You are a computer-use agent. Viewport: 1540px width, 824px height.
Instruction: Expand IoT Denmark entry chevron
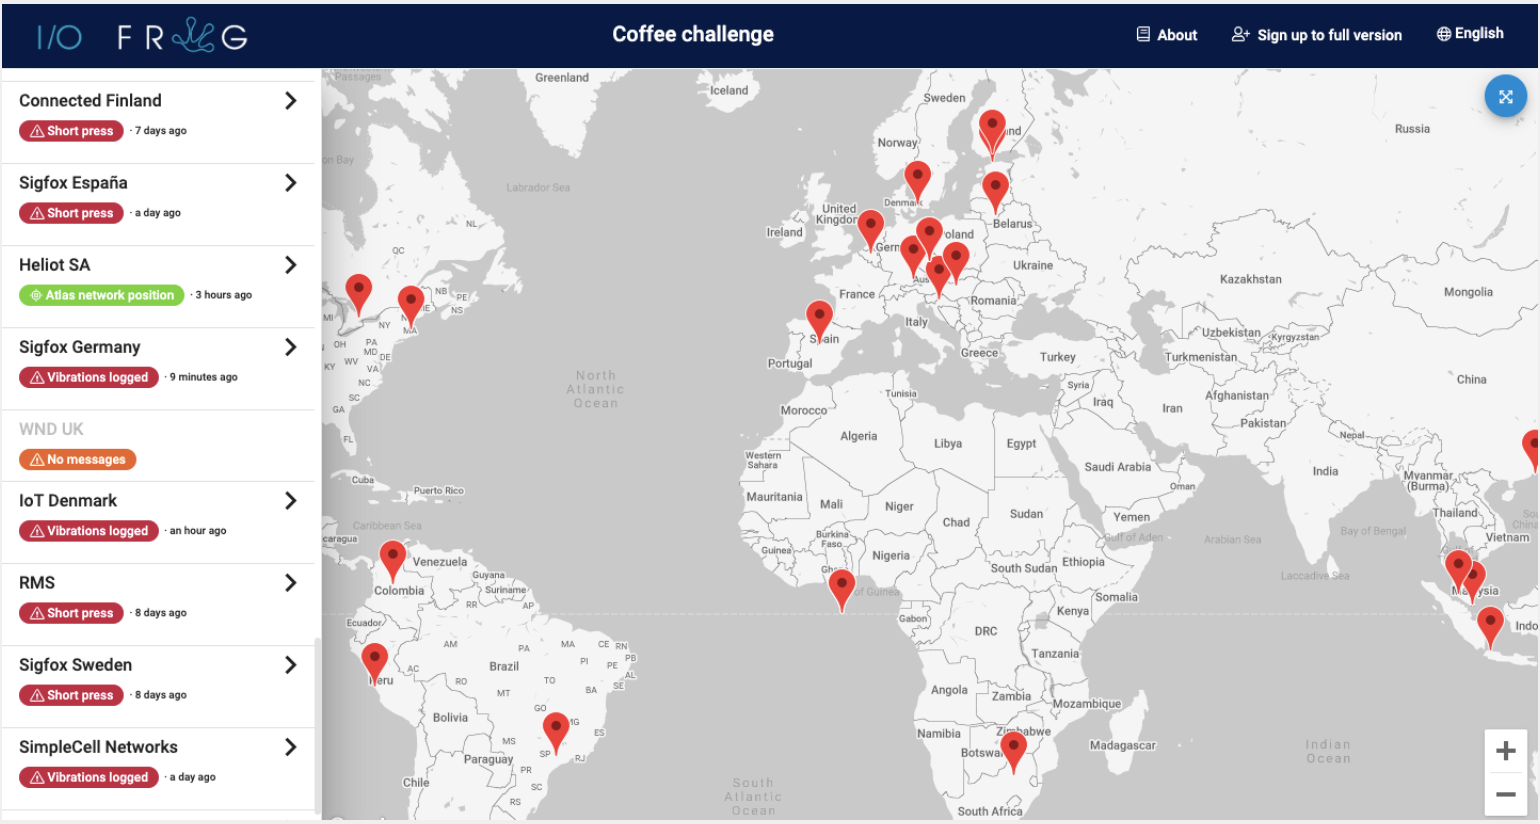click(x=291, y=500)
